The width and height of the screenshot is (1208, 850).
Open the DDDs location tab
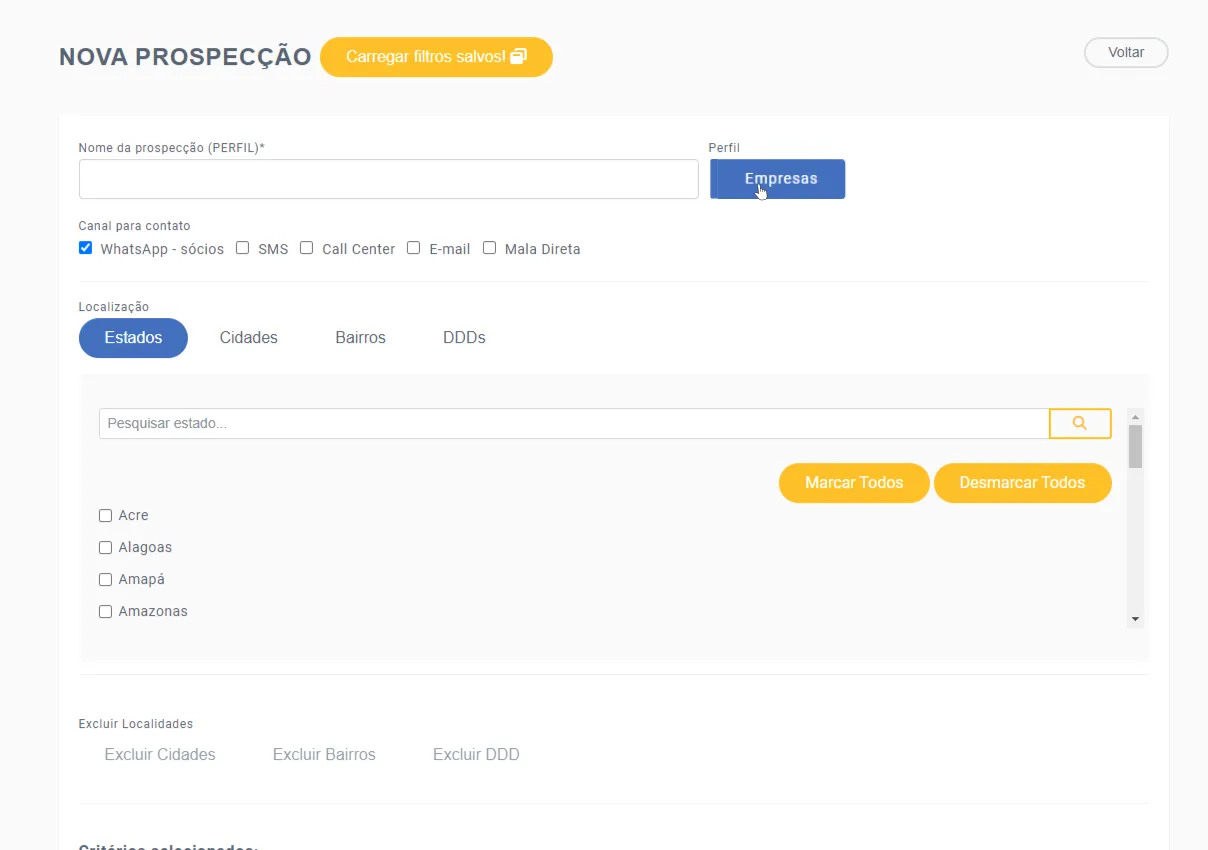(464, 338)
